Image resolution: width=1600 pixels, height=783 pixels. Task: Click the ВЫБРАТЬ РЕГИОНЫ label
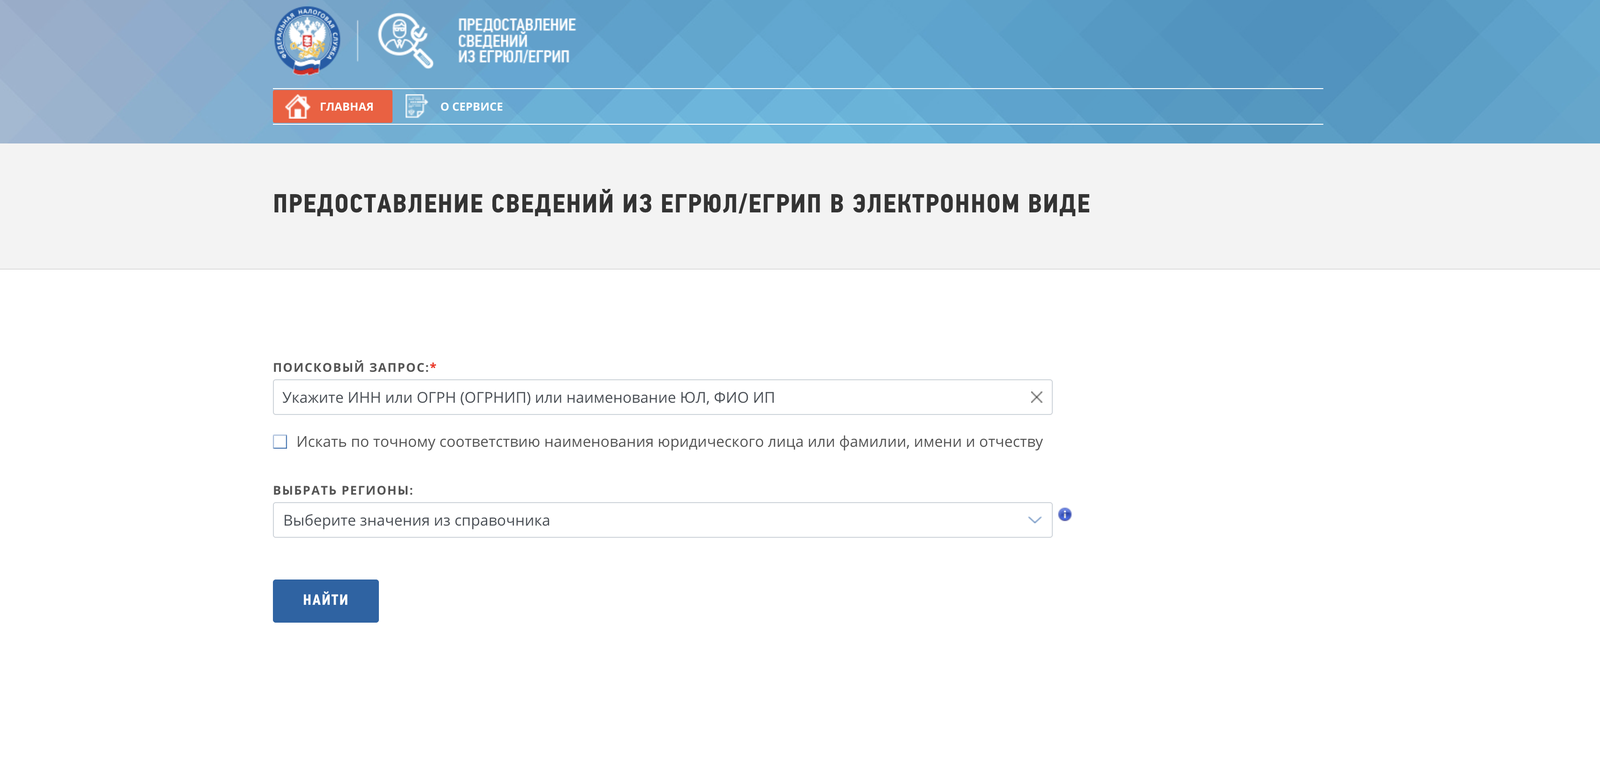tap(343, 490)
